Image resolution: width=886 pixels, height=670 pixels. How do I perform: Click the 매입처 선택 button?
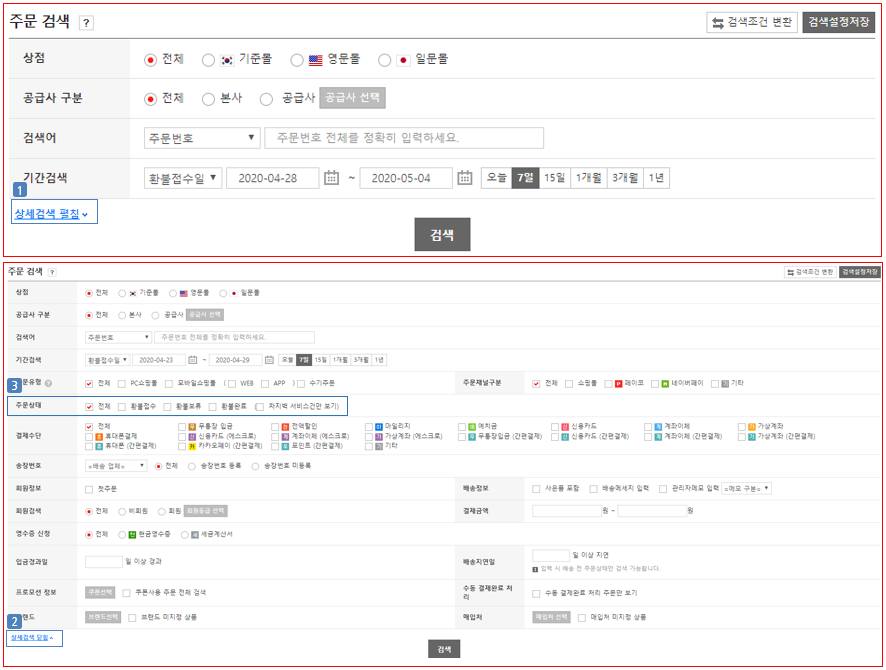[551, 617]
